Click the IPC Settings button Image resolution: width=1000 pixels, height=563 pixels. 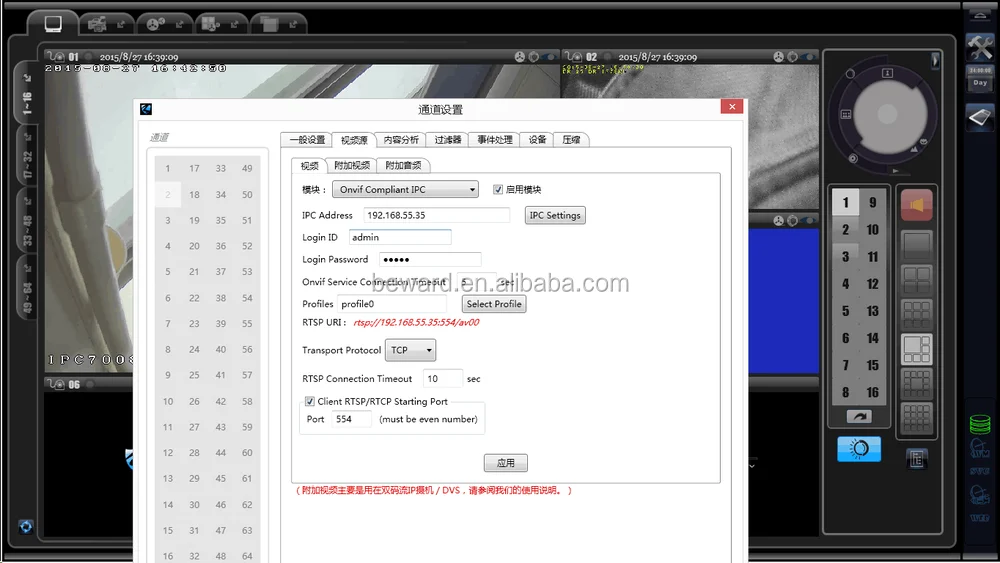tap(555, 216)
